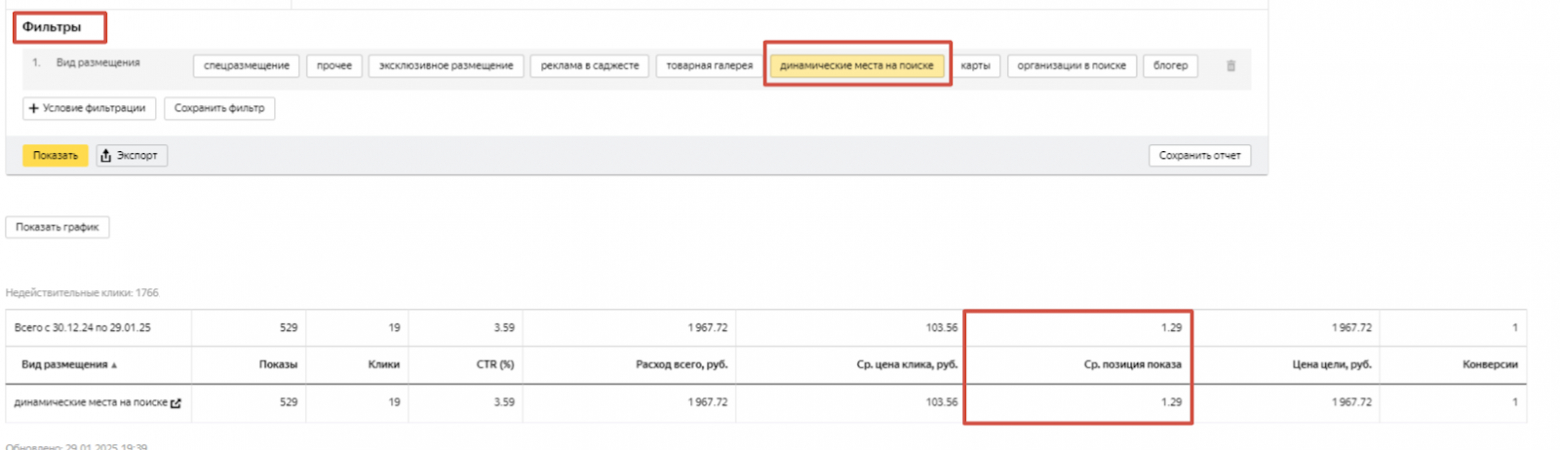Click the external link icon beside the placement row
The image size is (1560, 450).
coord(176,403)
